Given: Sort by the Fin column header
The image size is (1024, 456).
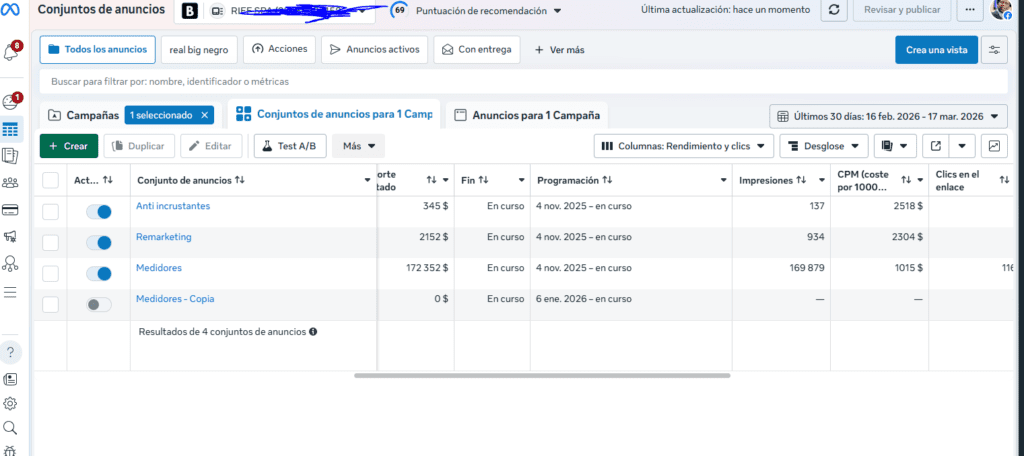Looking at the screenshot, I should coord(475,180).
